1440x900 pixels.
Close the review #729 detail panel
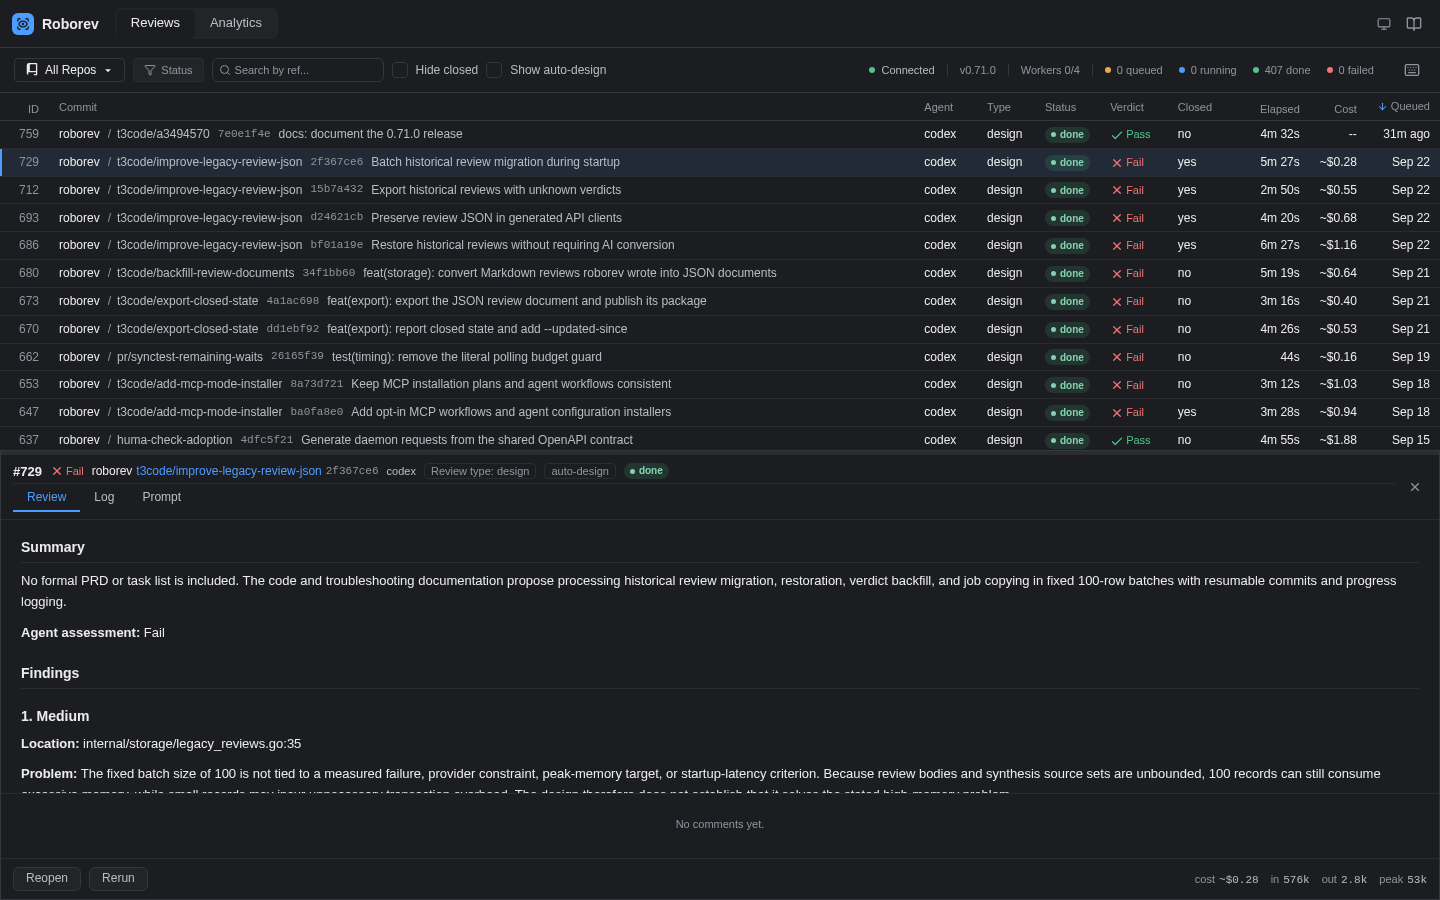(x=1415, y=487)
